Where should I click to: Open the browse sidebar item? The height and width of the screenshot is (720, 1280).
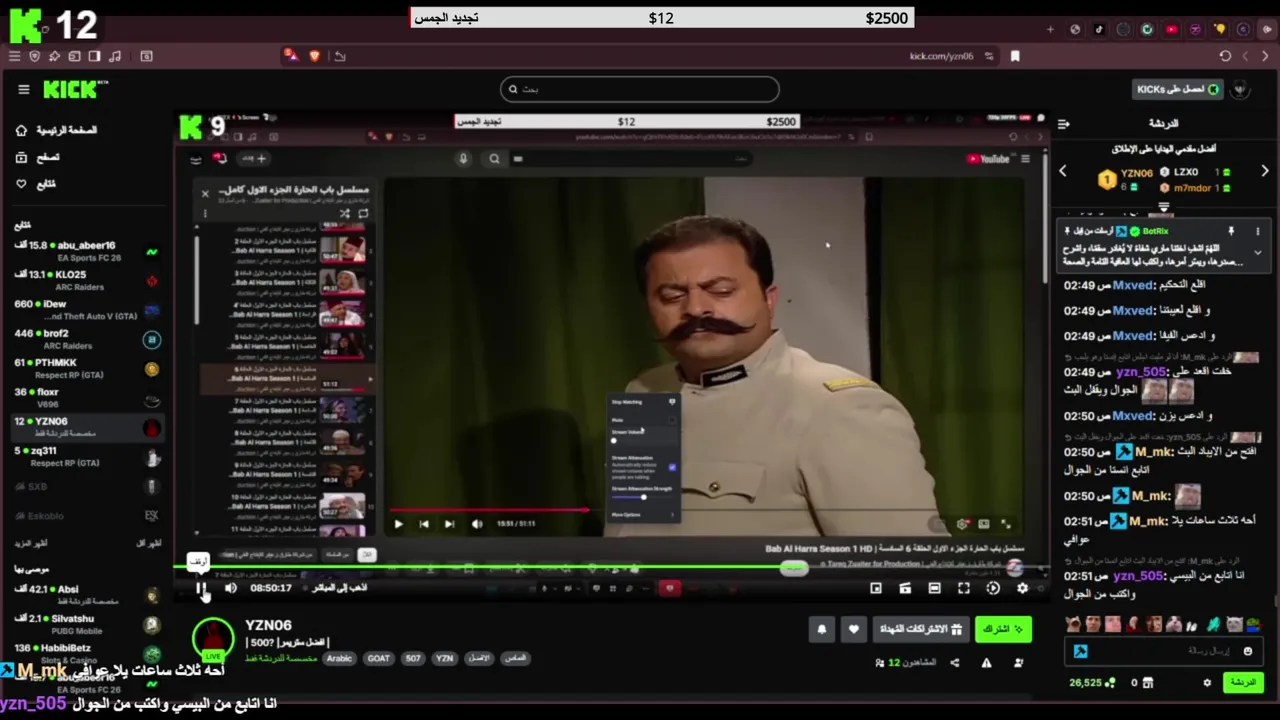coord(36,157)
